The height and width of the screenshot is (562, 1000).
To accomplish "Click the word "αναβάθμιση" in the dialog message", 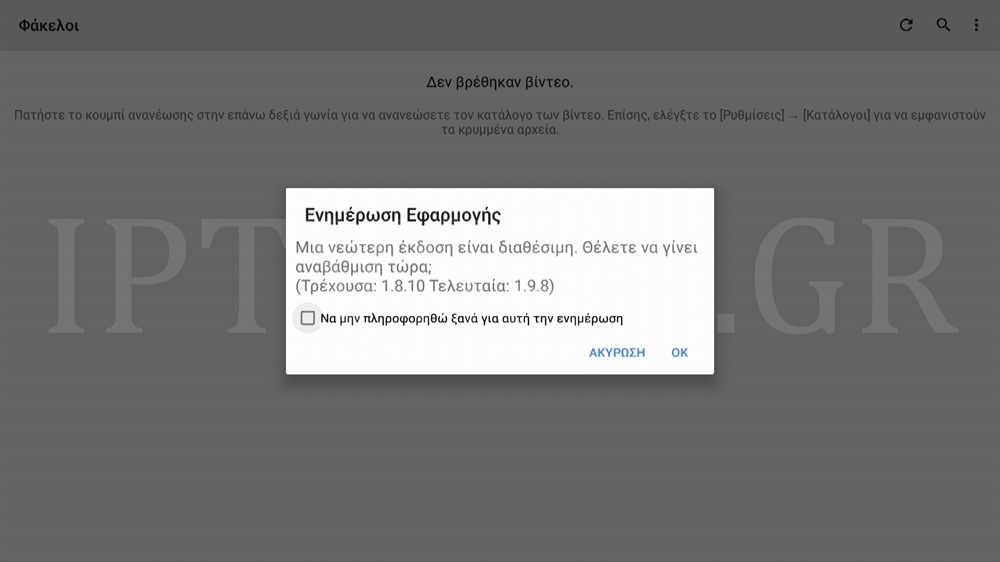I will pos(340,267).
